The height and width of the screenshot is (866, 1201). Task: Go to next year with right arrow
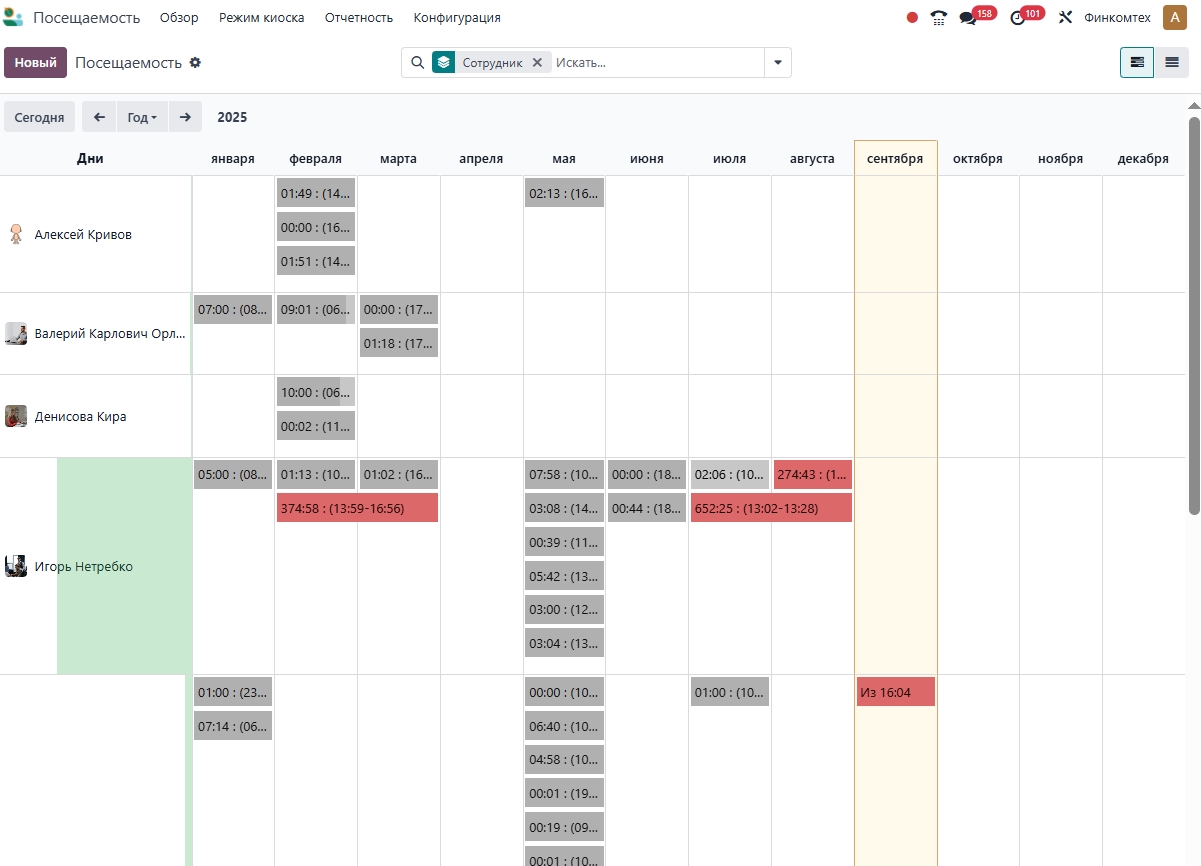pyautogui.click(x=185, y=117)
